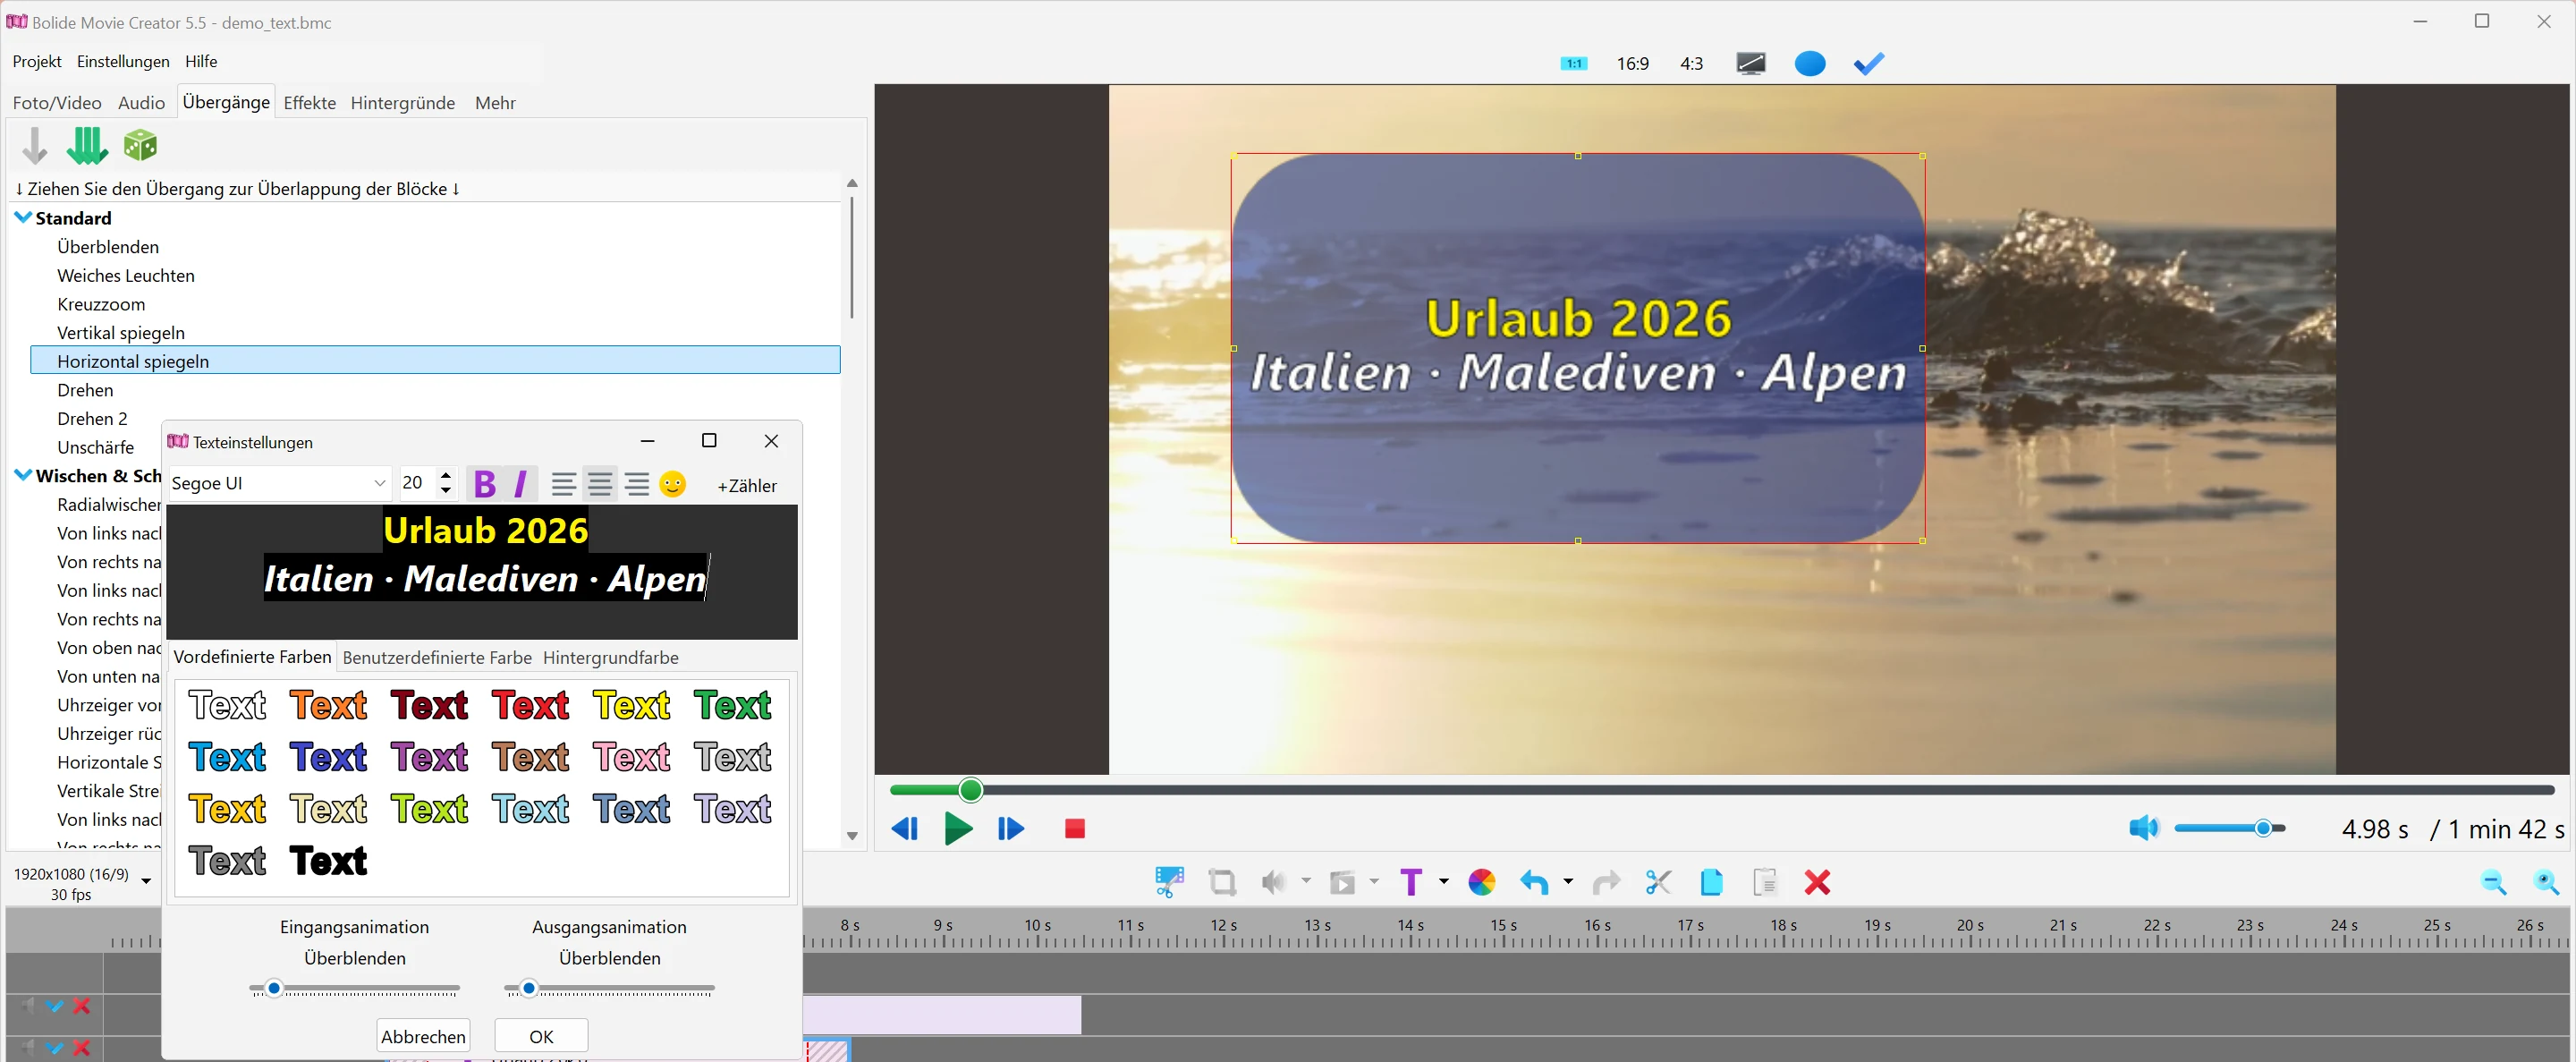Image resolution: width=2576 pixels, height=1062 pixels.
Task: Adjust the Ausgangsanimation duration slider
Action: [x=530, y=989]
